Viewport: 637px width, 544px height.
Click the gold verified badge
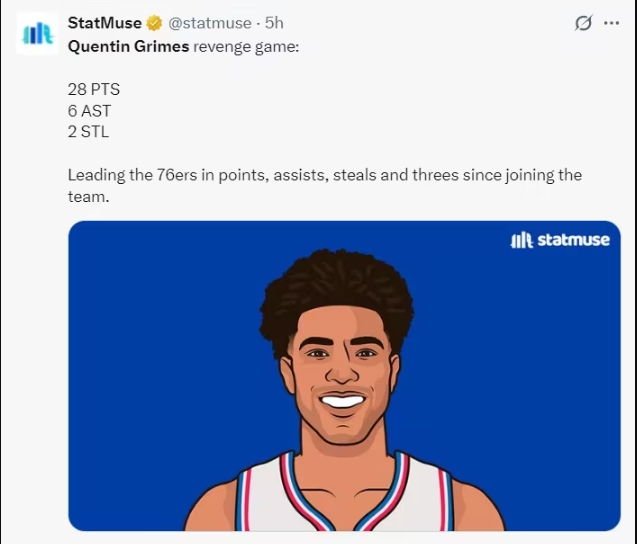click(155, 23)
